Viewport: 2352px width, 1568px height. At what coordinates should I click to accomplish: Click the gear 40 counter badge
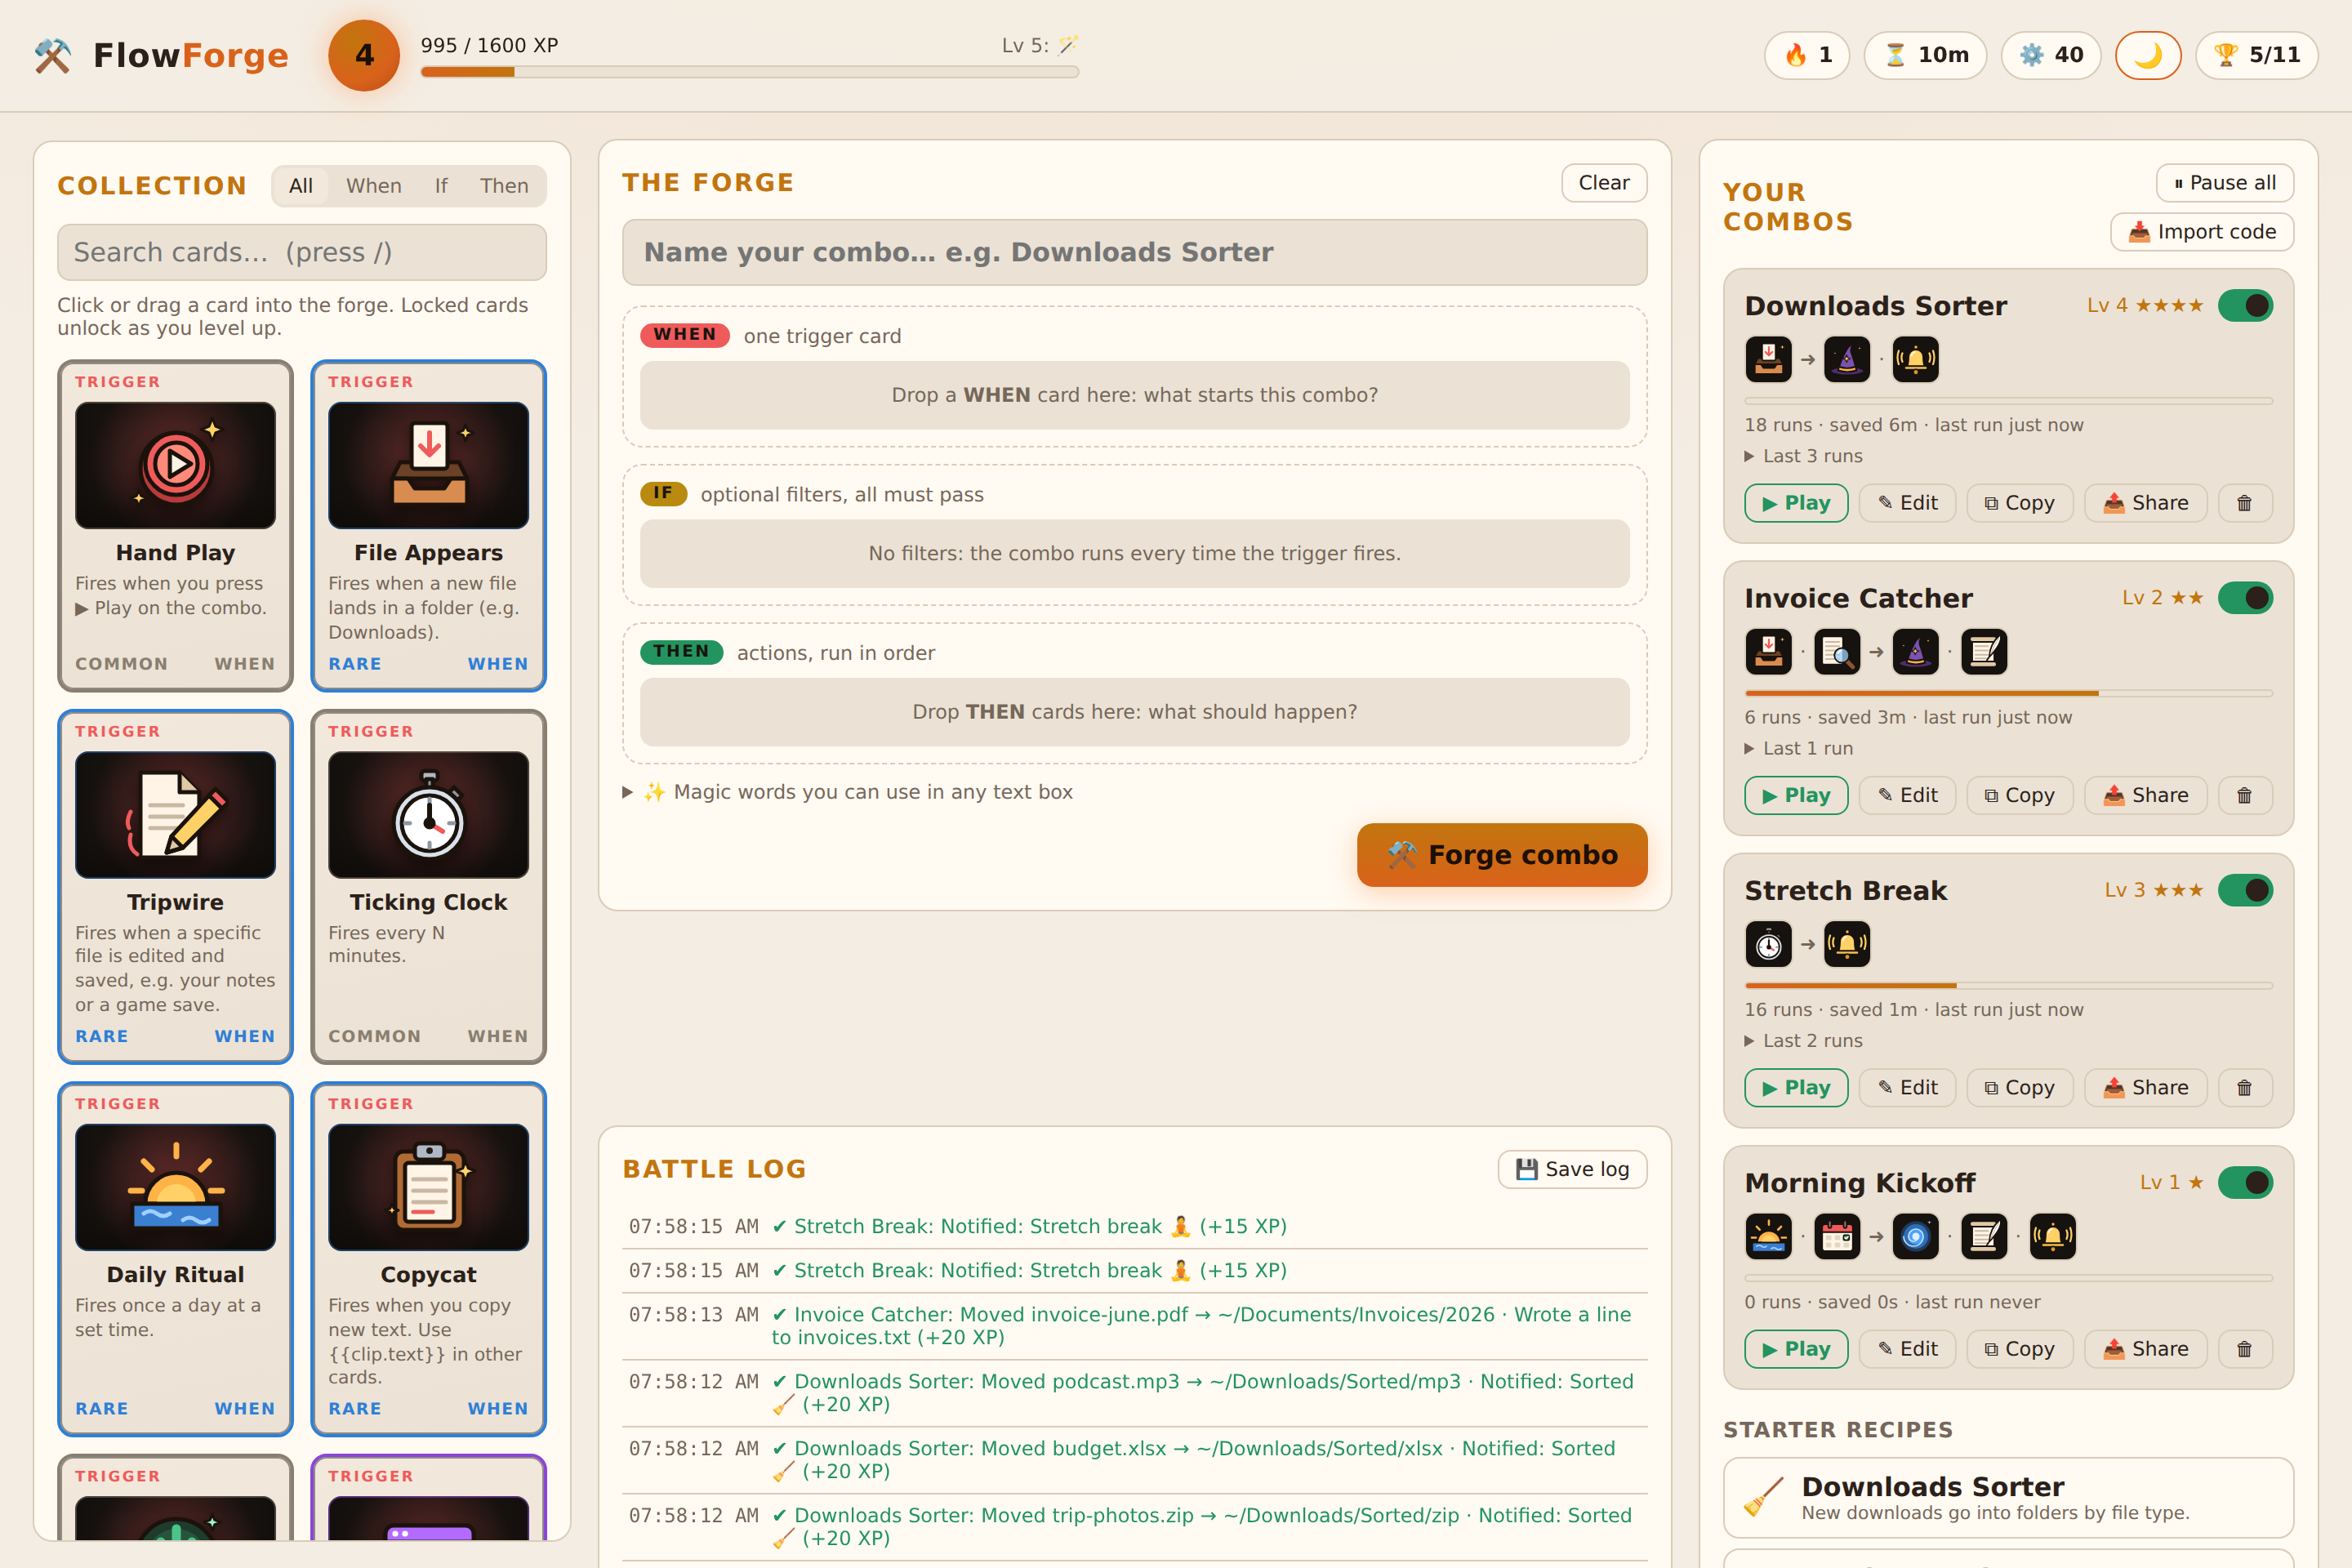point(2050,55)
